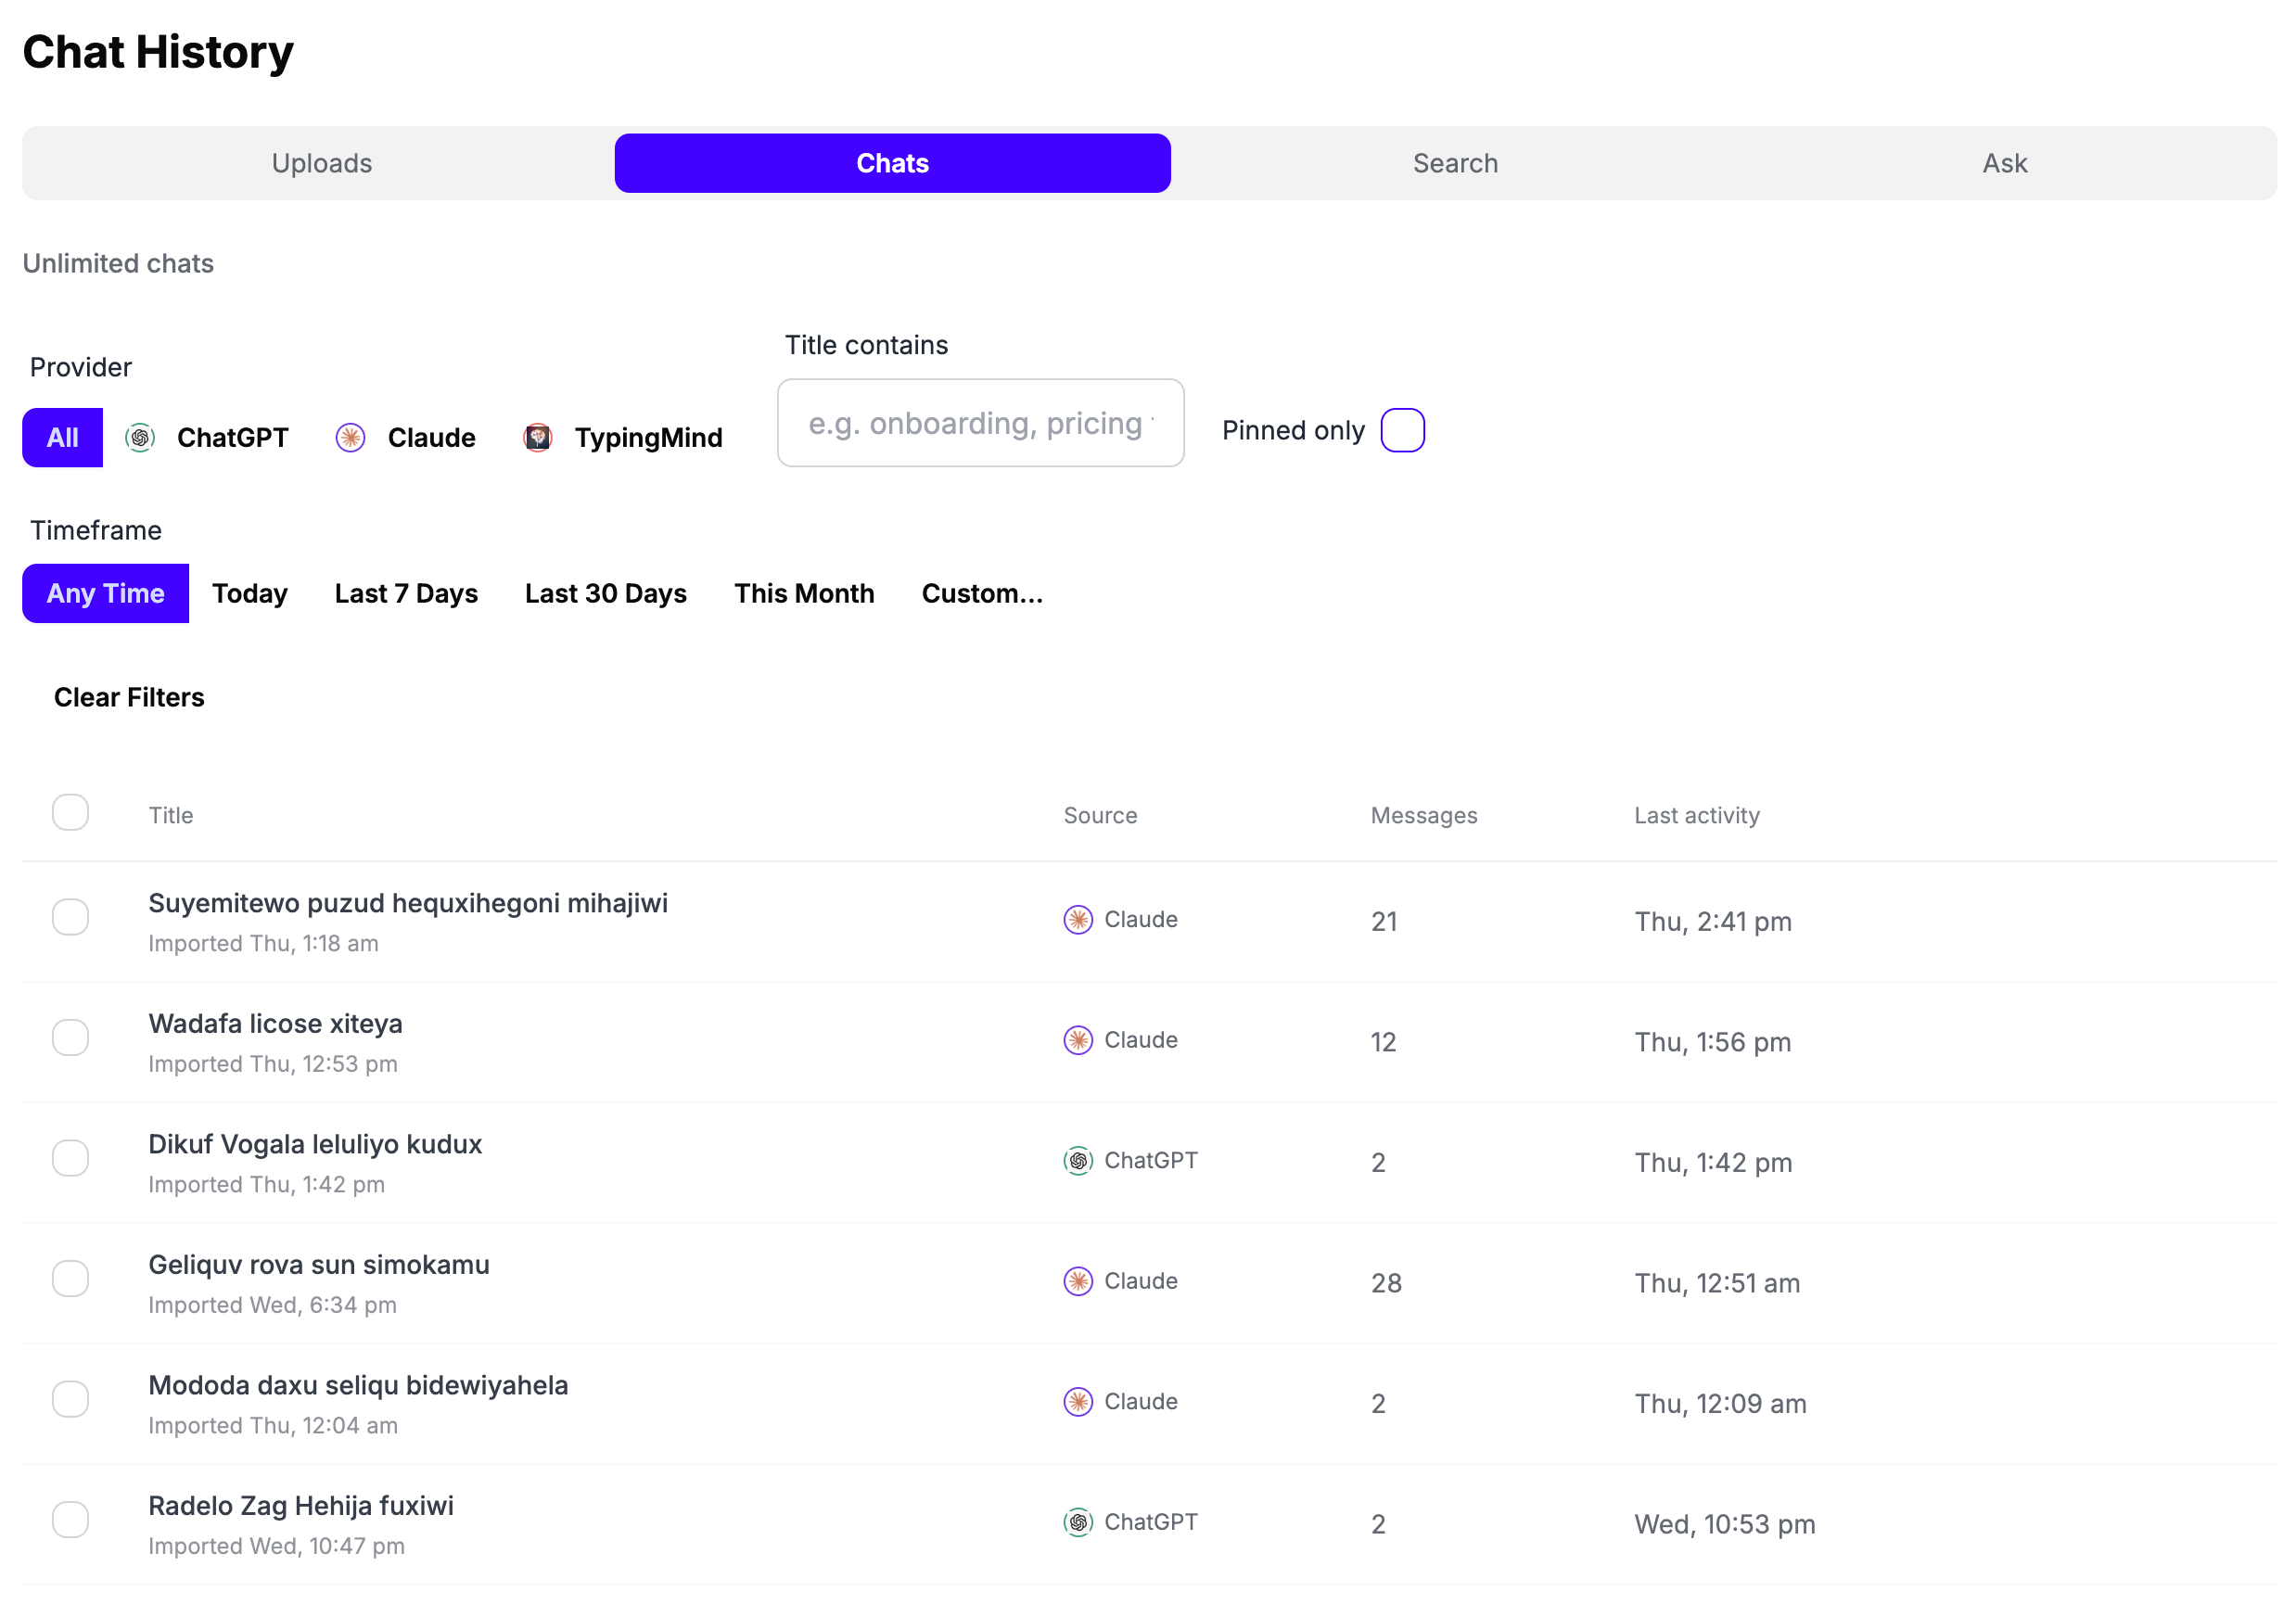Open the Custom timeframe picker
This screenshot has width=2296, height=1604.
(x=982, y=593)
